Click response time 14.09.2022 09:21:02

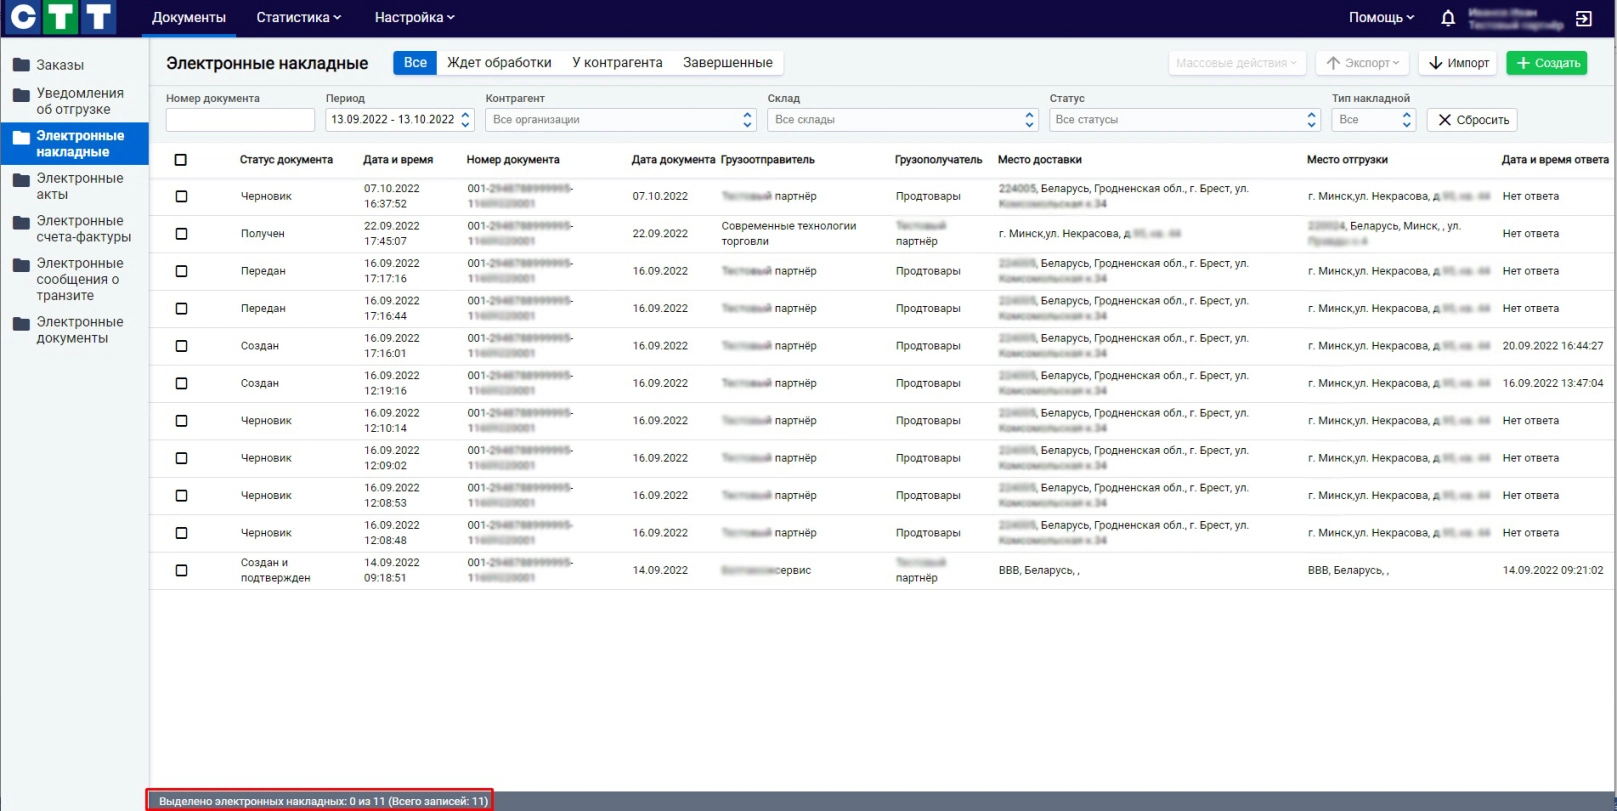coord(1553,570)
